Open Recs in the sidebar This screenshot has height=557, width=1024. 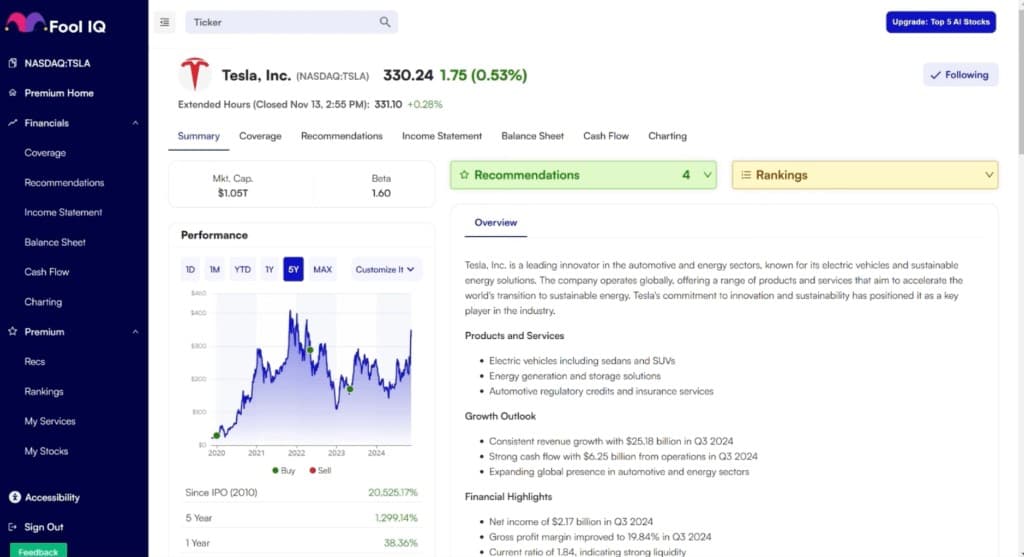[x=35, y=361]
